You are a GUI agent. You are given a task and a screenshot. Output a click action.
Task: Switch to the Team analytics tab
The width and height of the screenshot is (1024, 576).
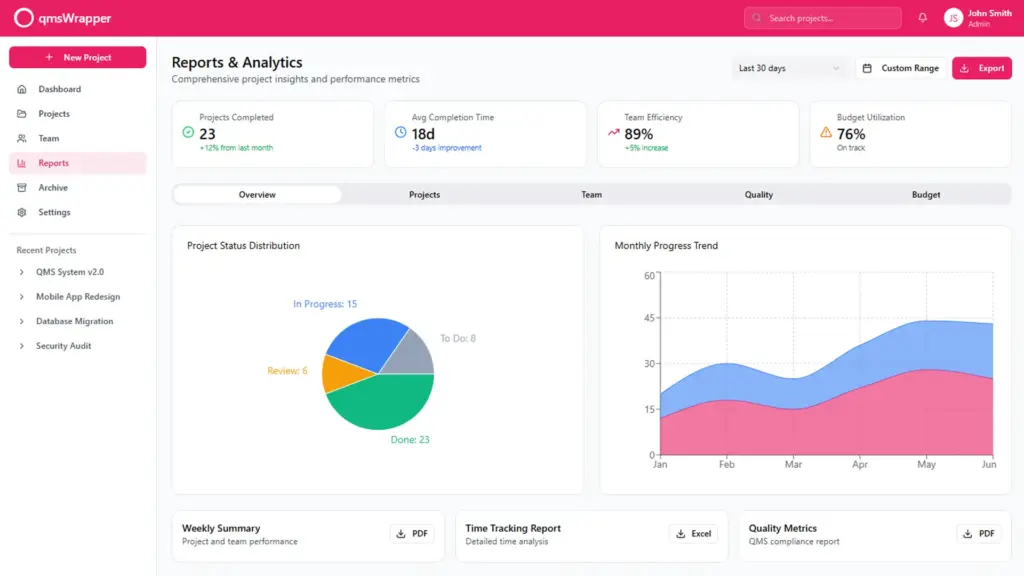pos(591,195)
